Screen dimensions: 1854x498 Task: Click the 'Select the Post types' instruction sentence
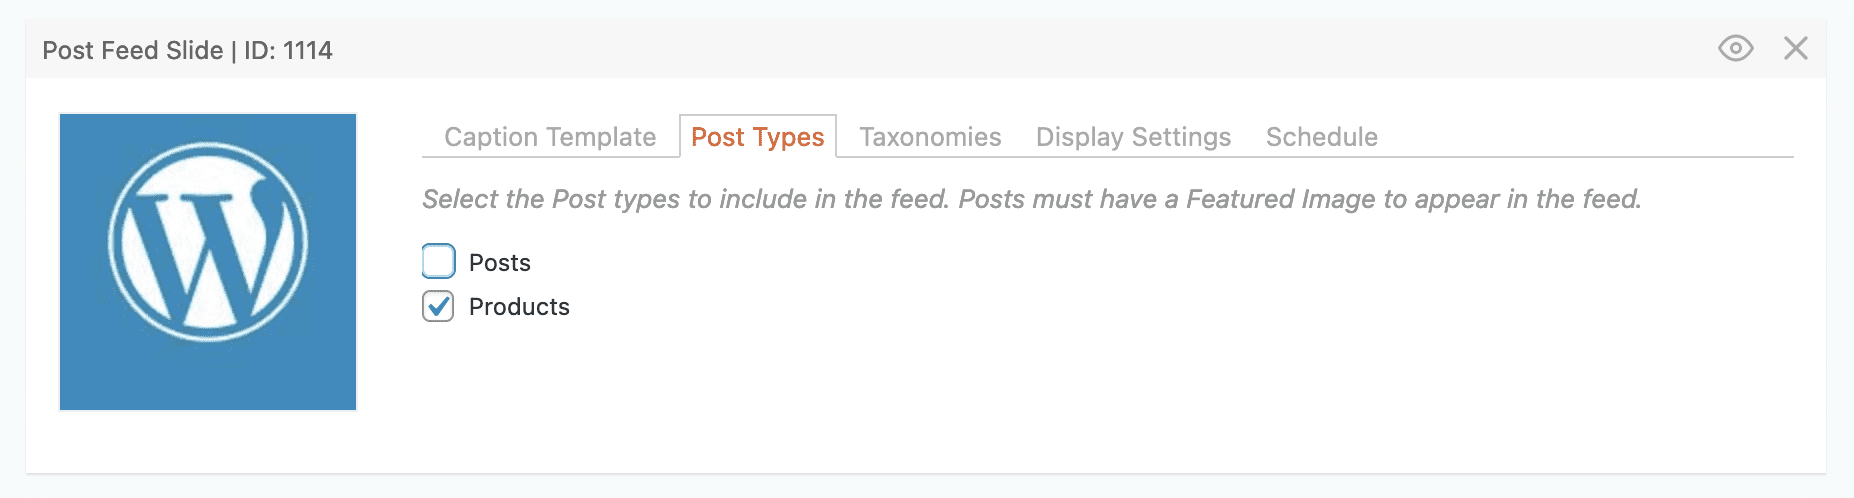click(685, 199)
